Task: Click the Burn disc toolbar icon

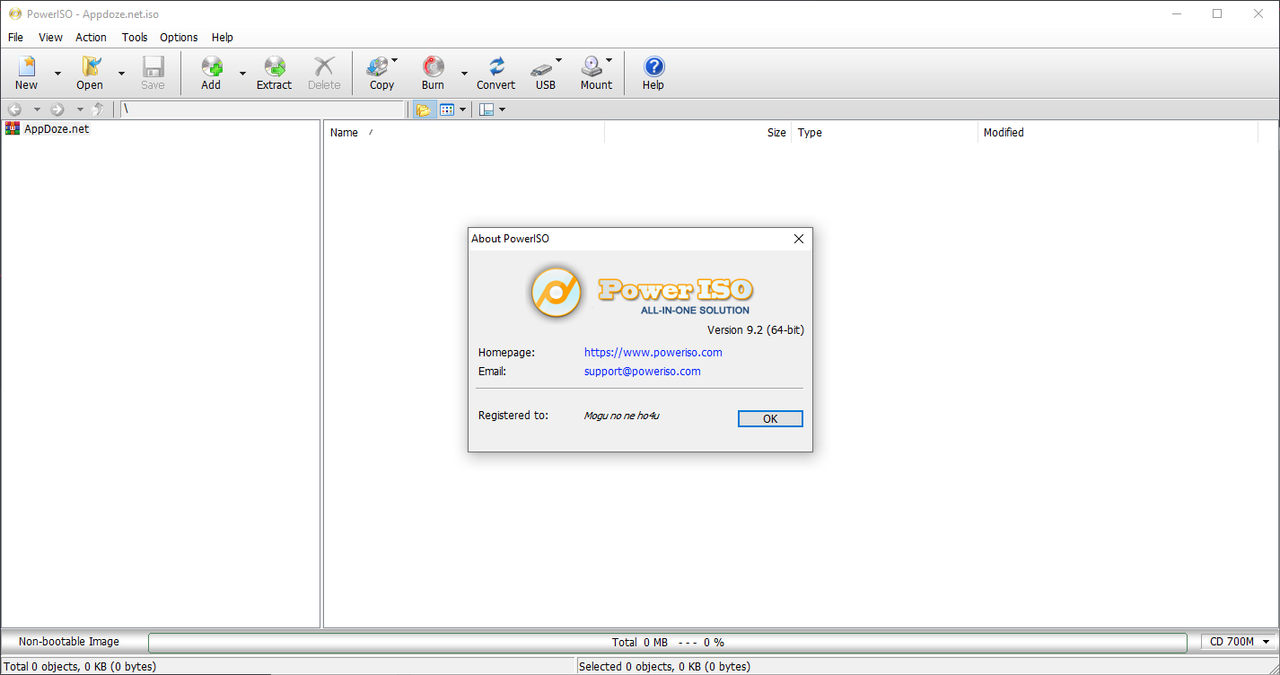Action: tap(433, 66)
